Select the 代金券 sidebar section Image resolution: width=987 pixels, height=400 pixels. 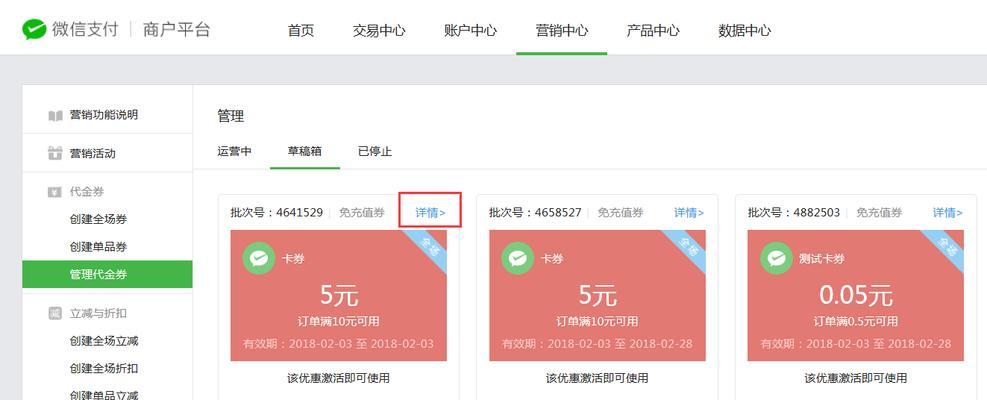(87, 192)
